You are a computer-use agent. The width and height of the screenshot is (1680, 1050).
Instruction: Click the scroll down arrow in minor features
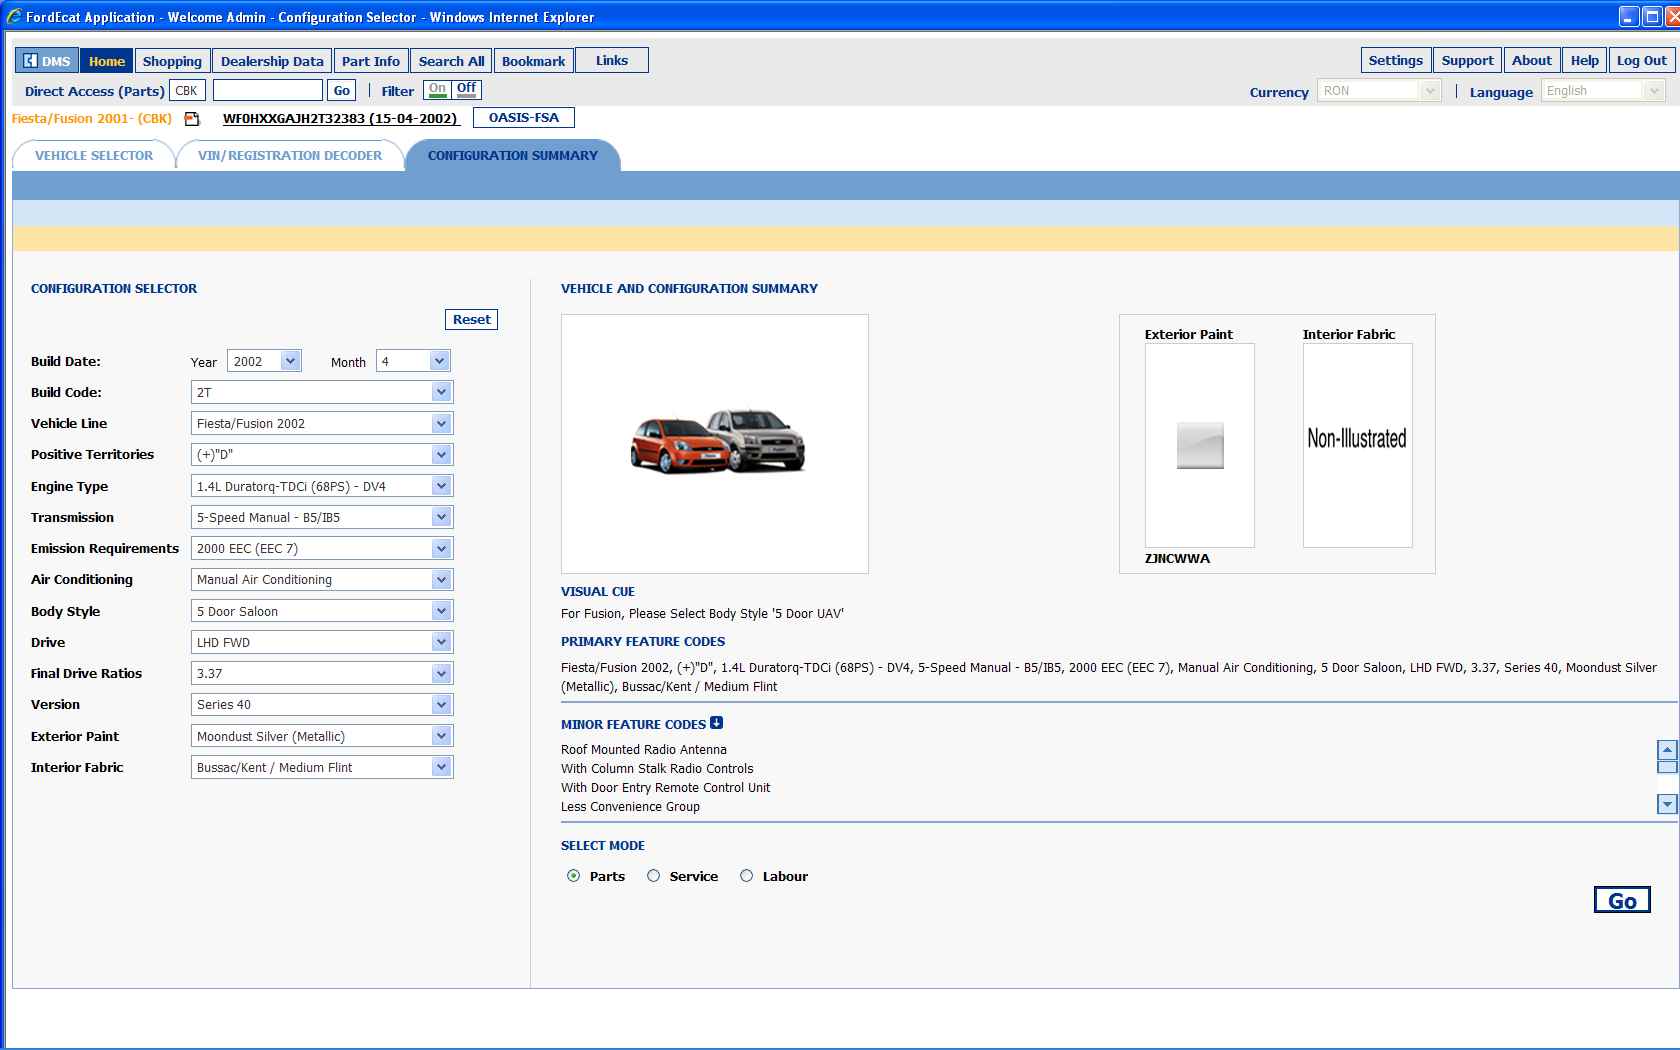(1666, 804)
